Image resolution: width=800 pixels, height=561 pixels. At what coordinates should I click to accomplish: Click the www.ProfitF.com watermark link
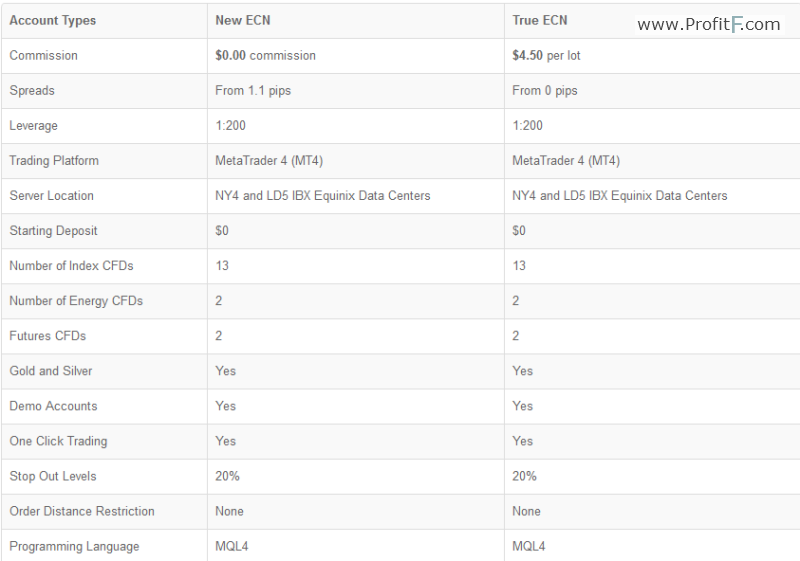coord(709,24)
